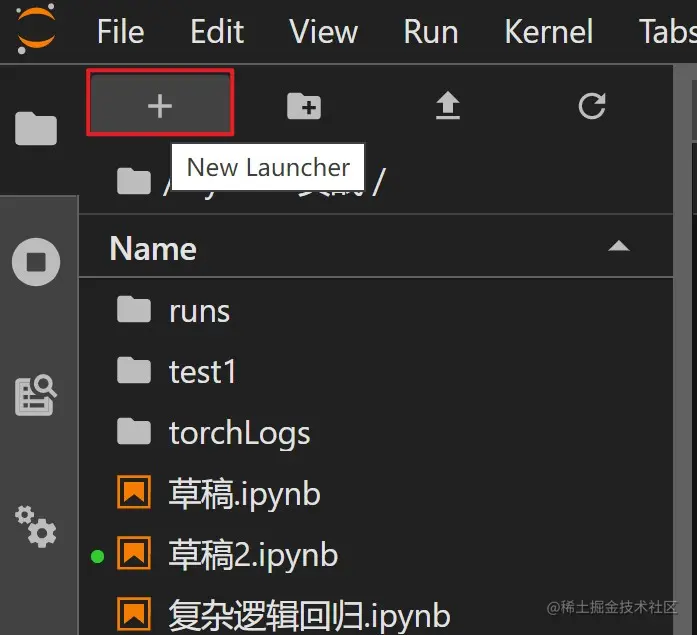Select the runs folder
The height and width of the screenshot is (635, 697).
point(376,310)
